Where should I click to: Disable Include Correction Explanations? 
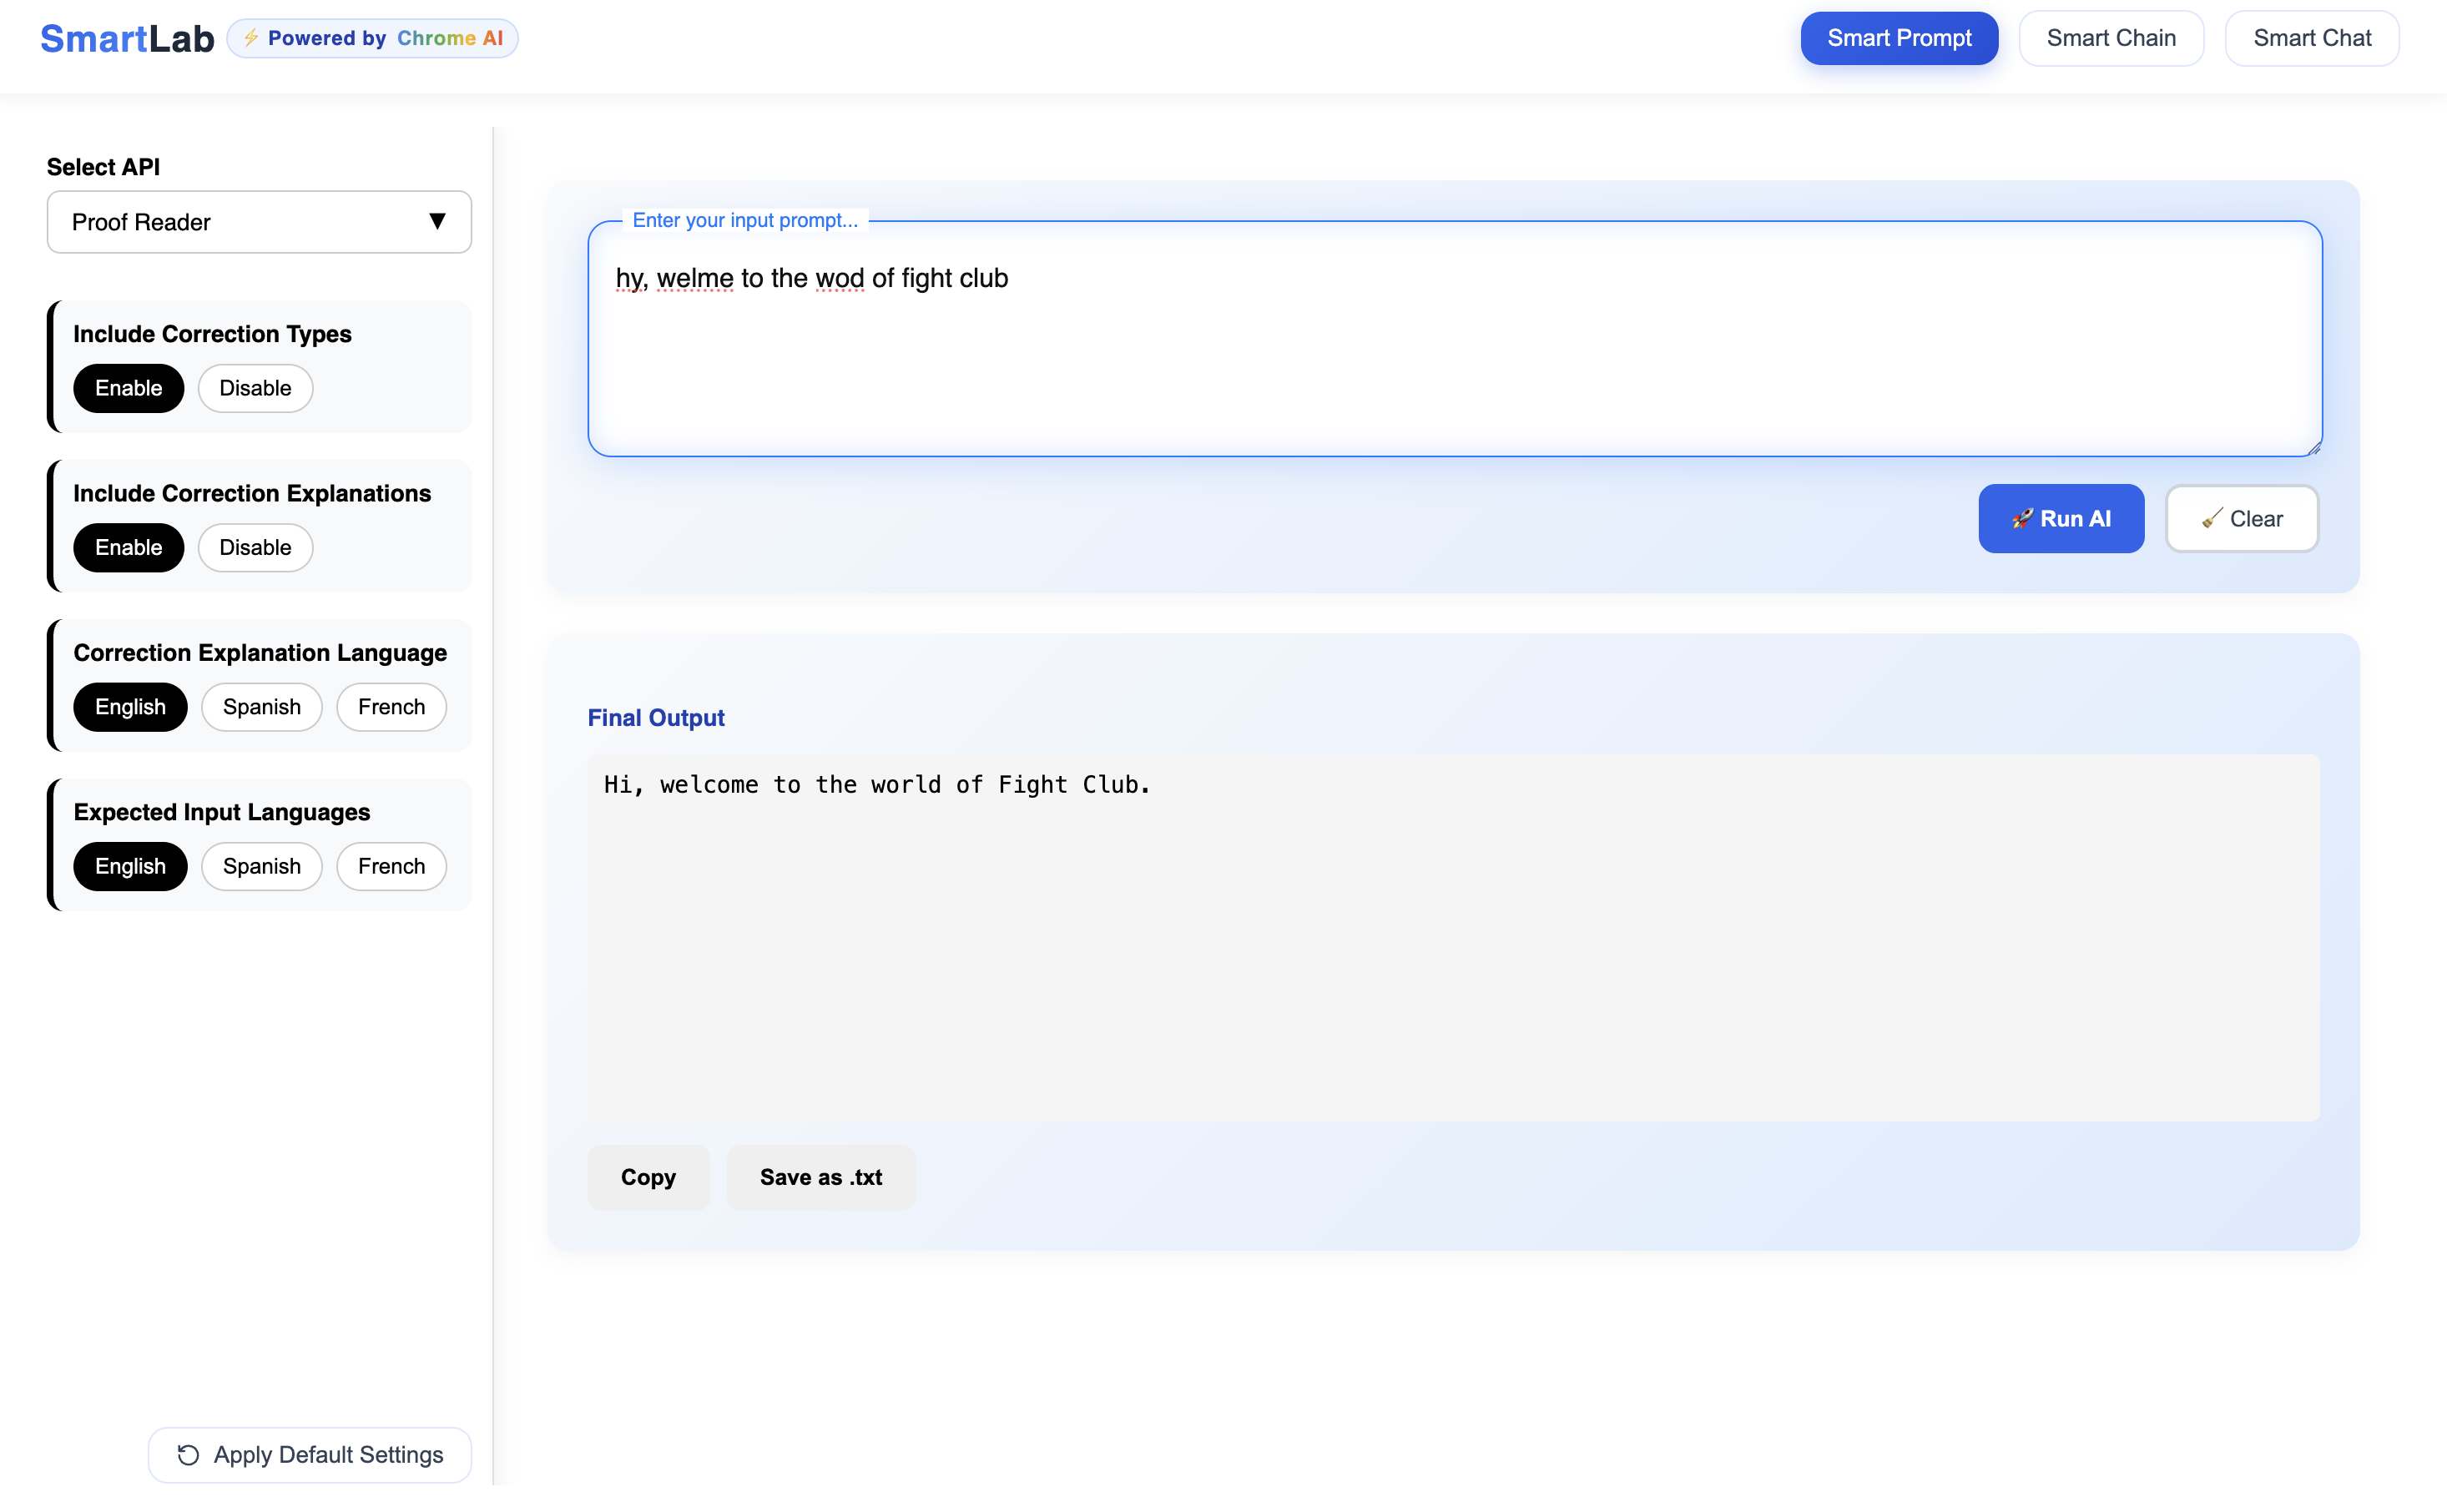255,547
